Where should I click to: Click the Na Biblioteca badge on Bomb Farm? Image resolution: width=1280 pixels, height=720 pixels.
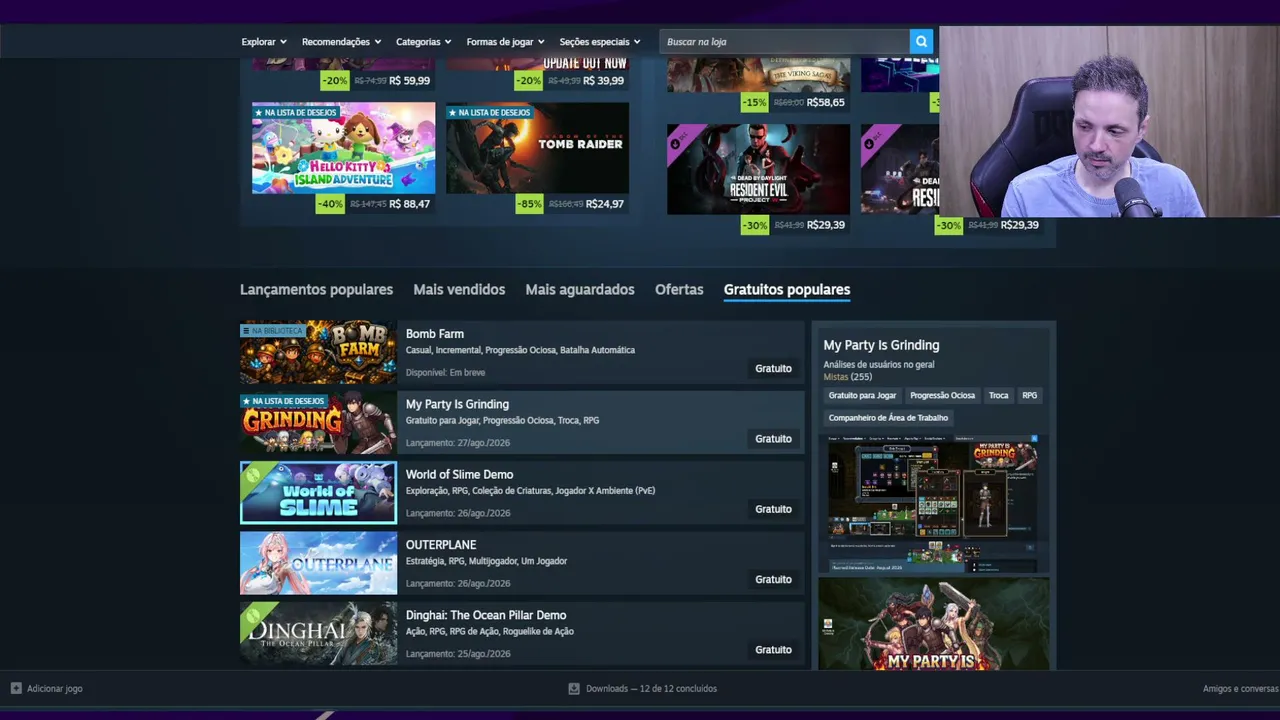pyautogui.click(x=272, y=330)
